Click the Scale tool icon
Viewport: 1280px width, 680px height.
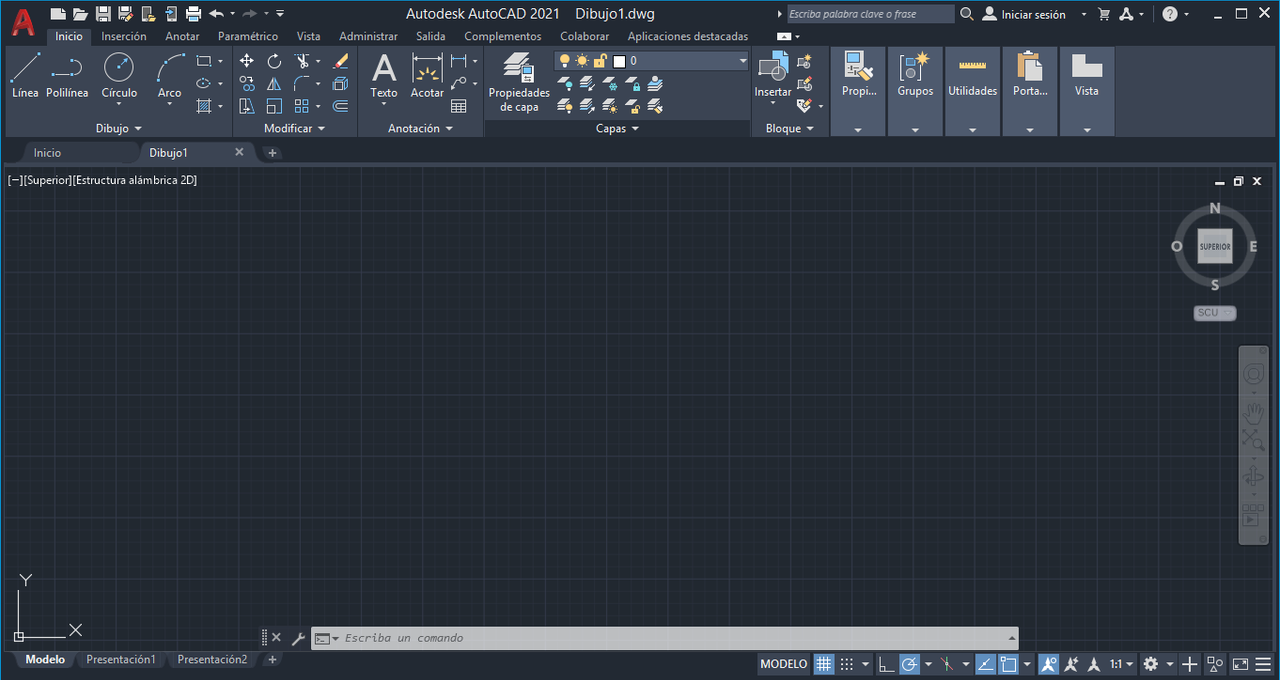[x=274, y=106]
